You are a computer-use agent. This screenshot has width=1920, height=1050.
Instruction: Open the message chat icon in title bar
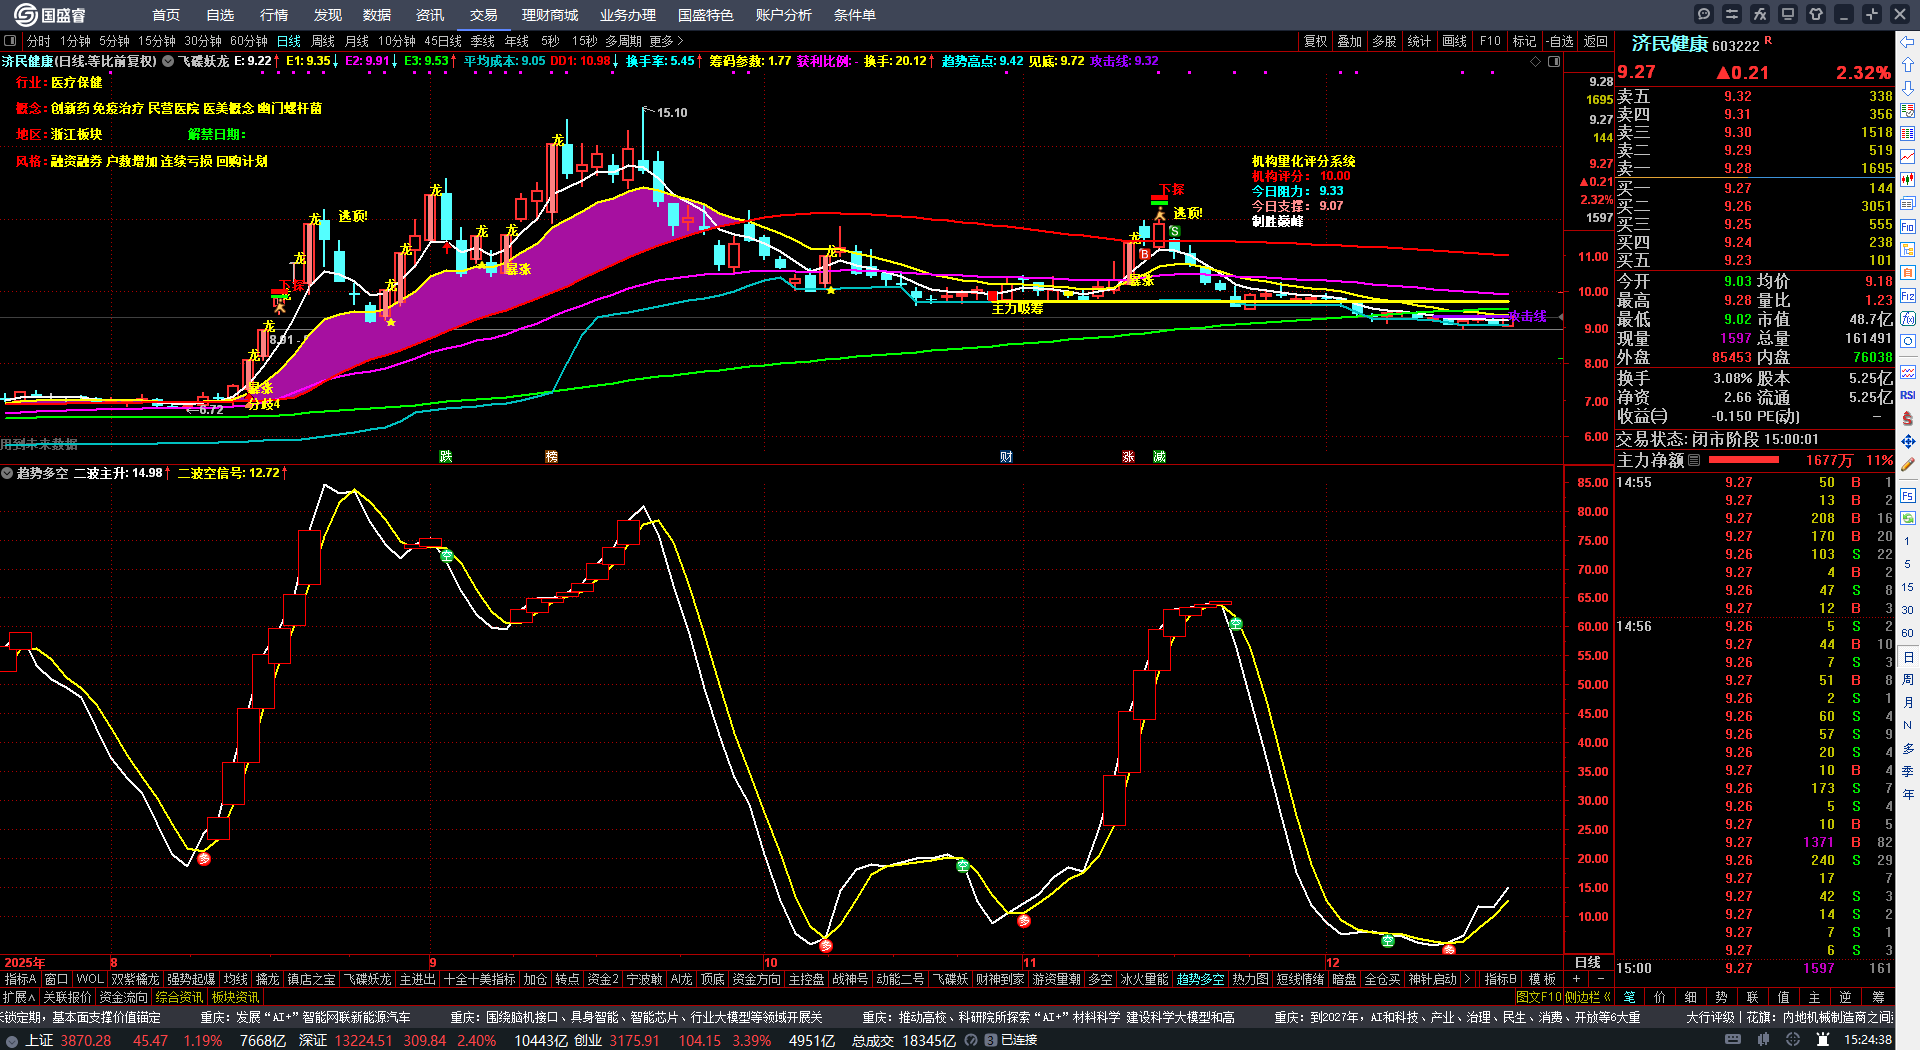point(1704,14)
